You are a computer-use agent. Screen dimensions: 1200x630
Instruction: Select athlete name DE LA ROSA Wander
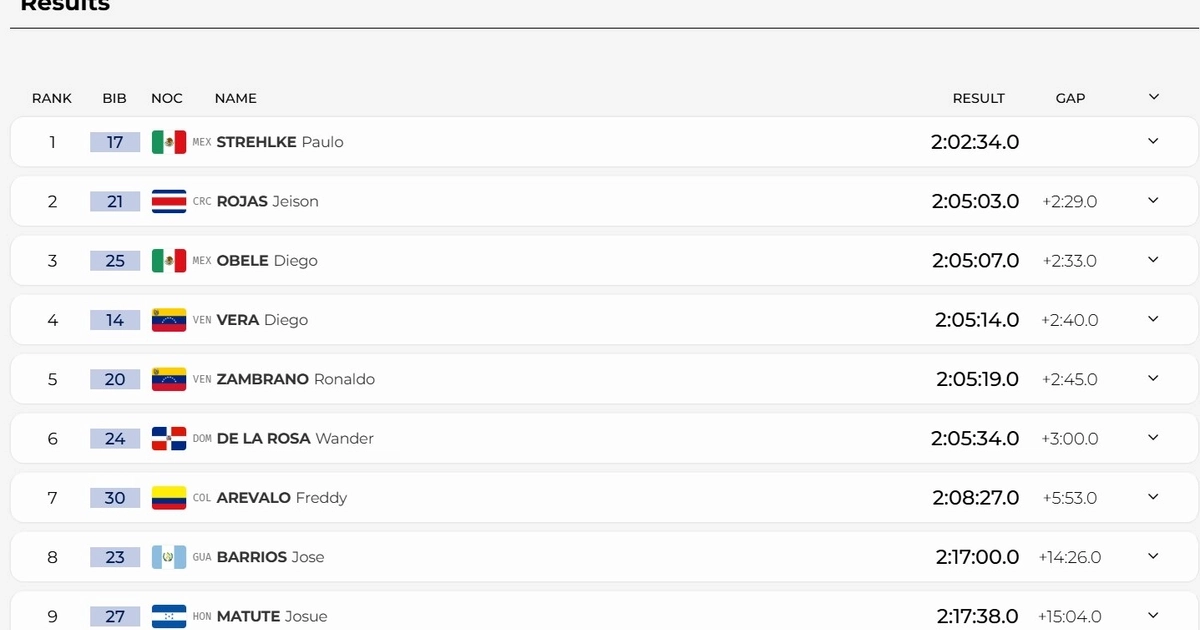coord(295,438)
